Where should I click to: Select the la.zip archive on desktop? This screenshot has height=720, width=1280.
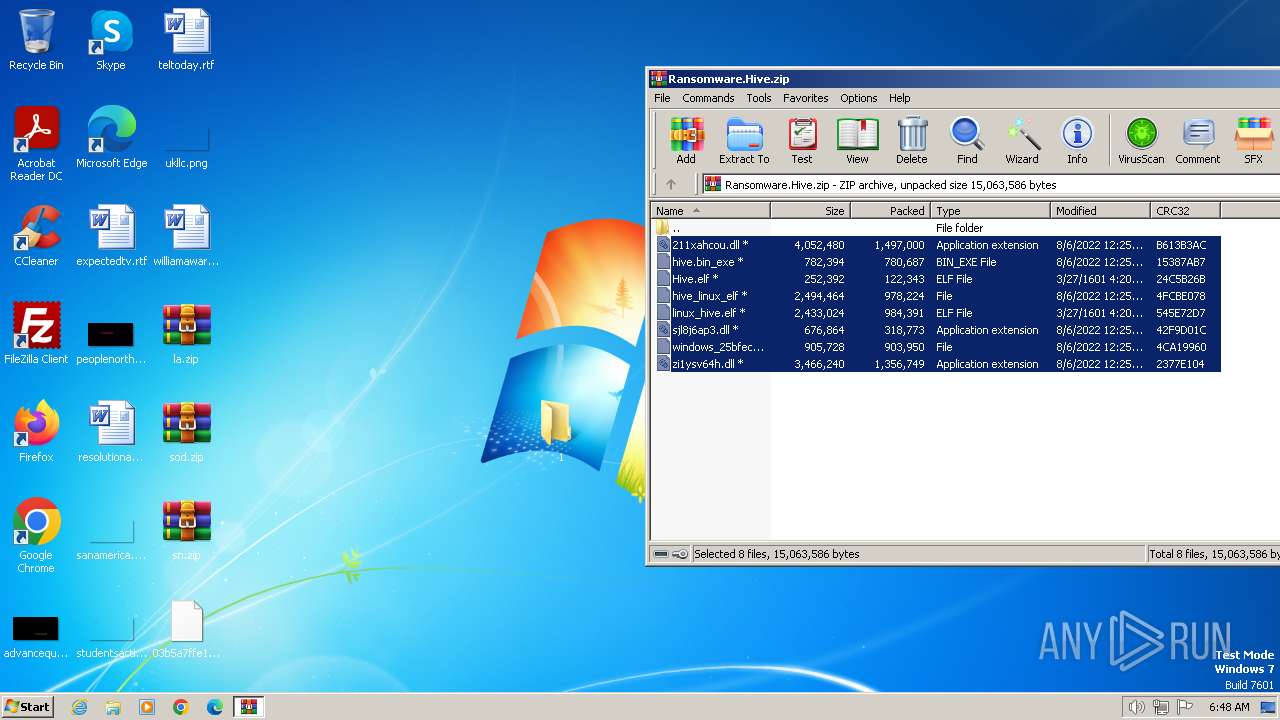tap(186, 334)
